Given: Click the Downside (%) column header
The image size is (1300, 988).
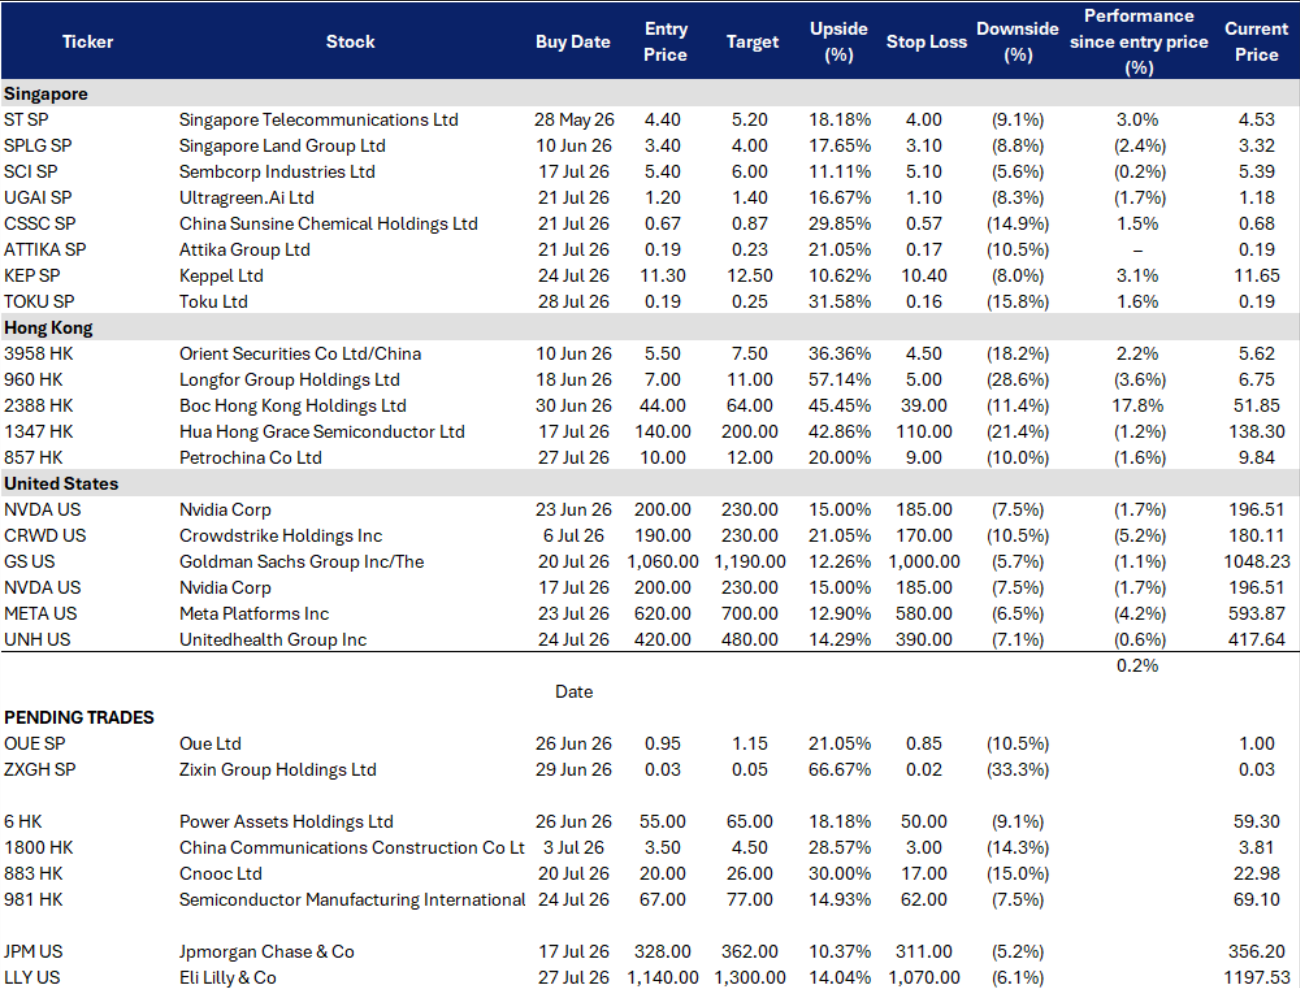Looking at the screenshot, I should pyautogui.click(x=1017, y=42).
